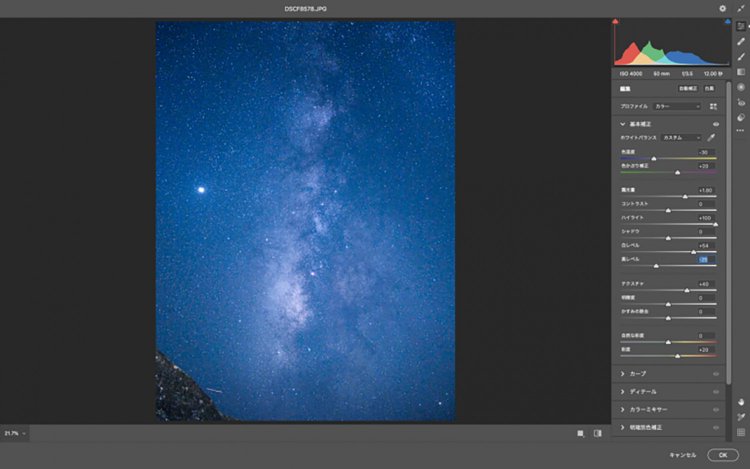Open the profile browser grid icon
This screenshot has width=750, height=469.
(714, 106)
